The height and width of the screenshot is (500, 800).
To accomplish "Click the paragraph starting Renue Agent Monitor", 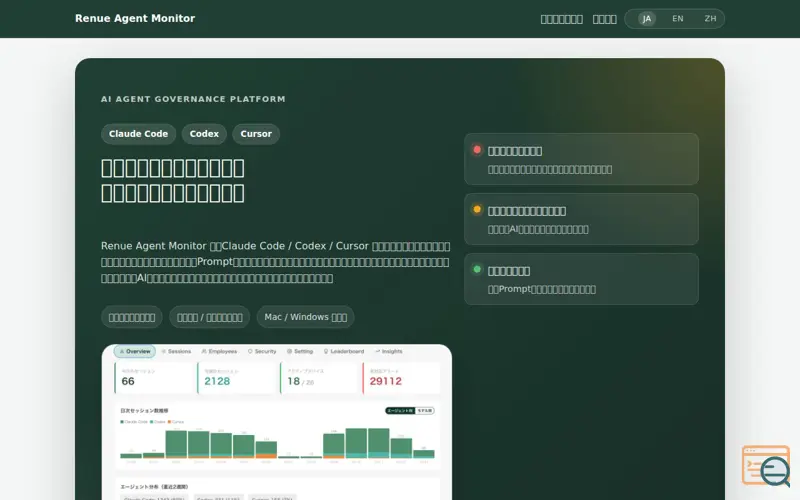I will pos(276,262).
